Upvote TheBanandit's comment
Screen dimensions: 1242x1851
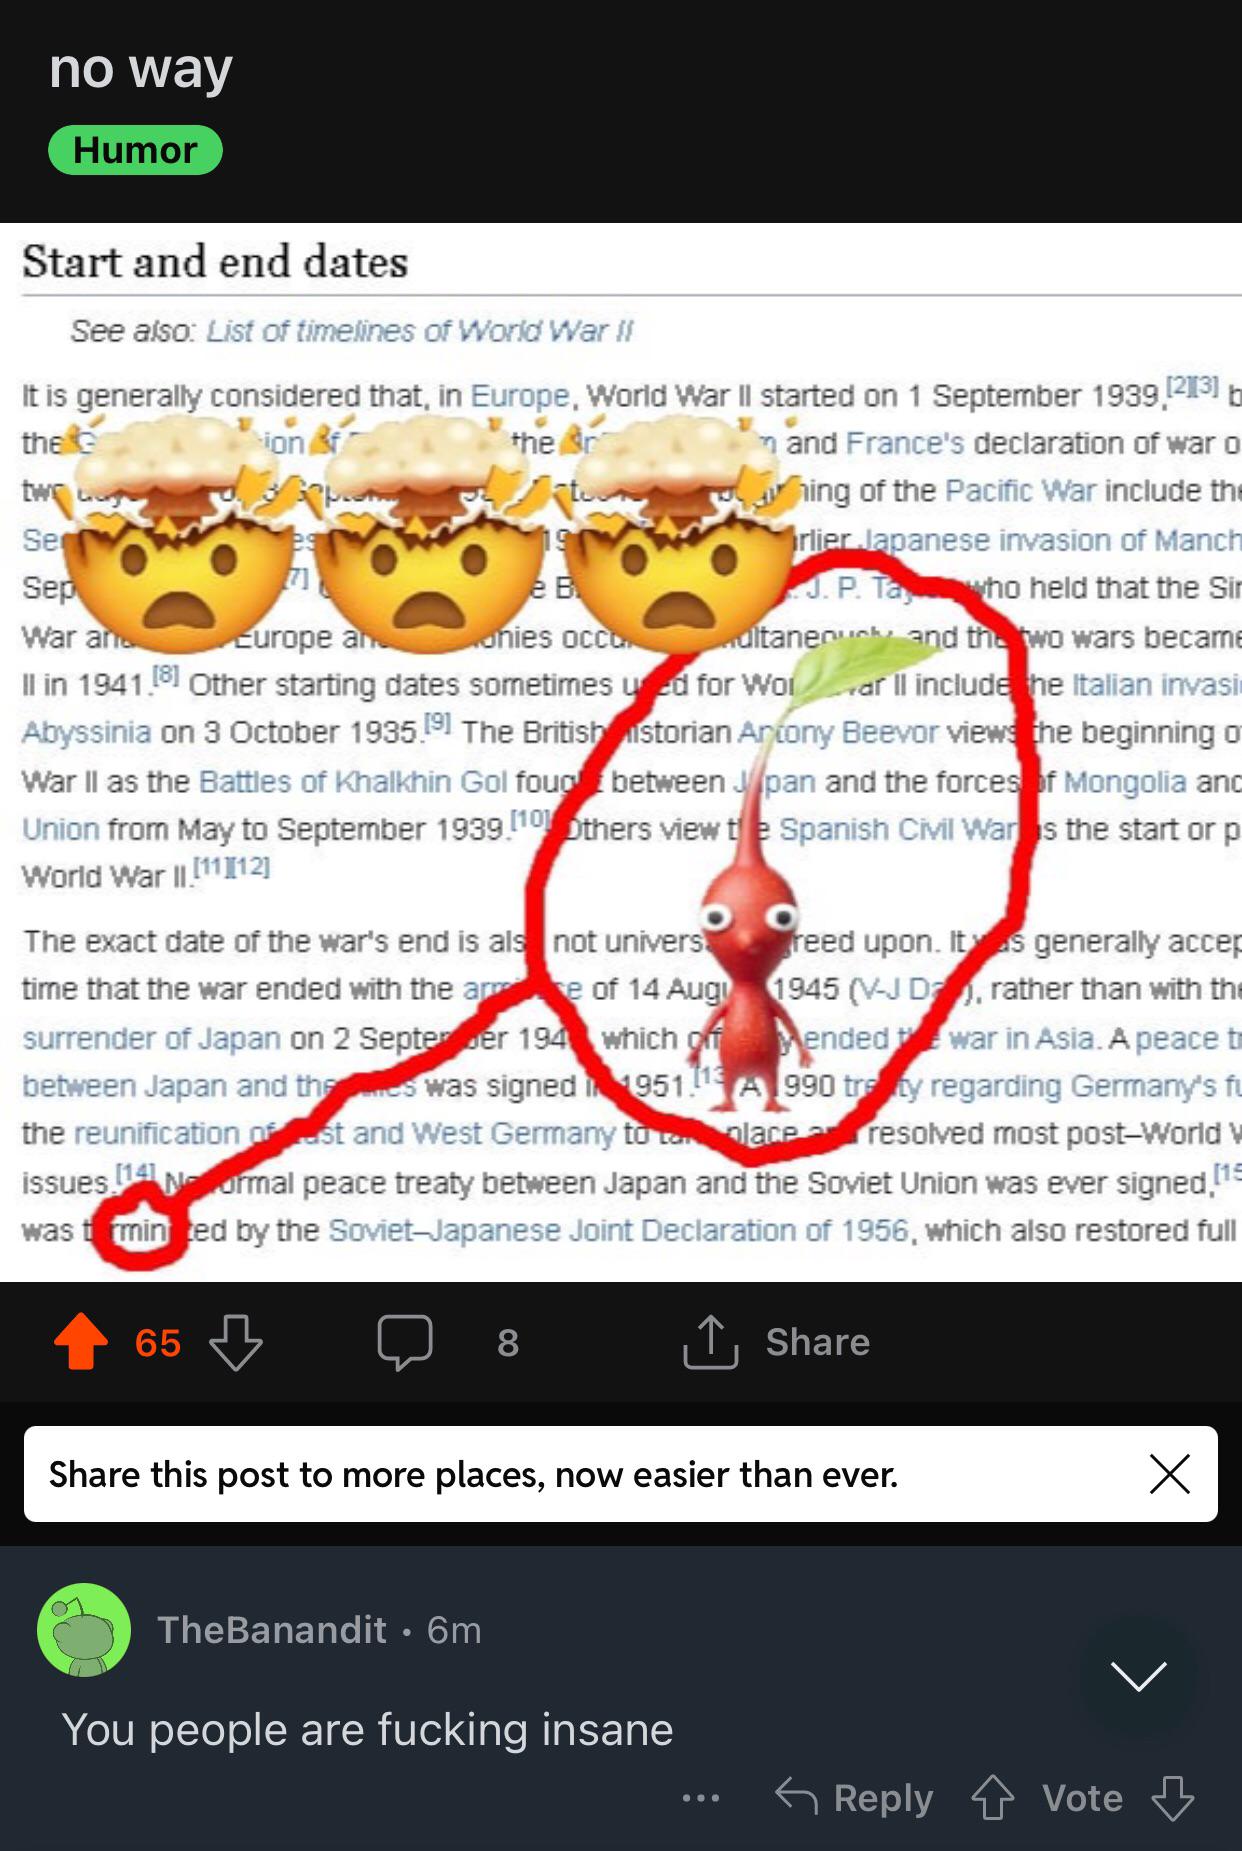tap(992, 1797)
